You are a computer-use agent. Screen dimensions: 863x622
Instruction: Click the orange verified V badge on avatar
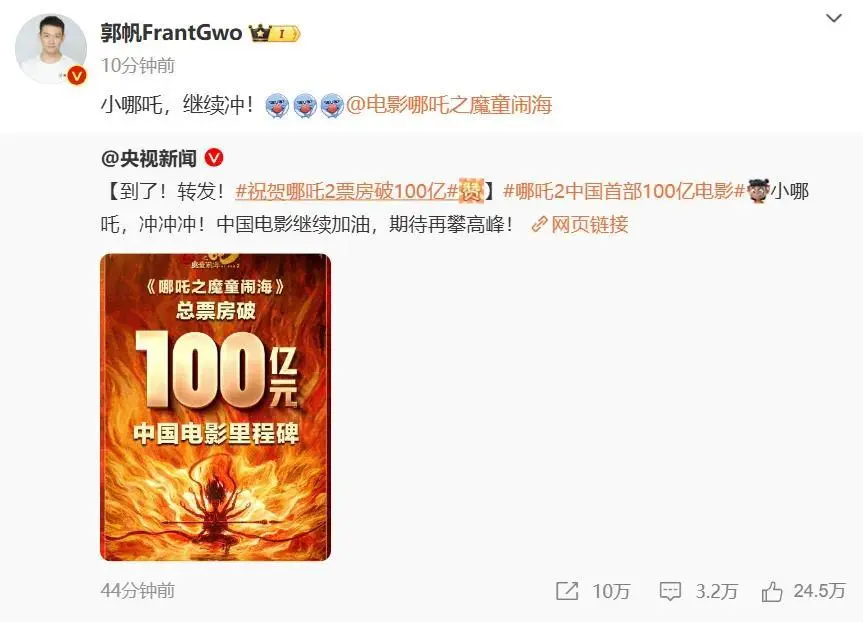click(x=77, y=75)
